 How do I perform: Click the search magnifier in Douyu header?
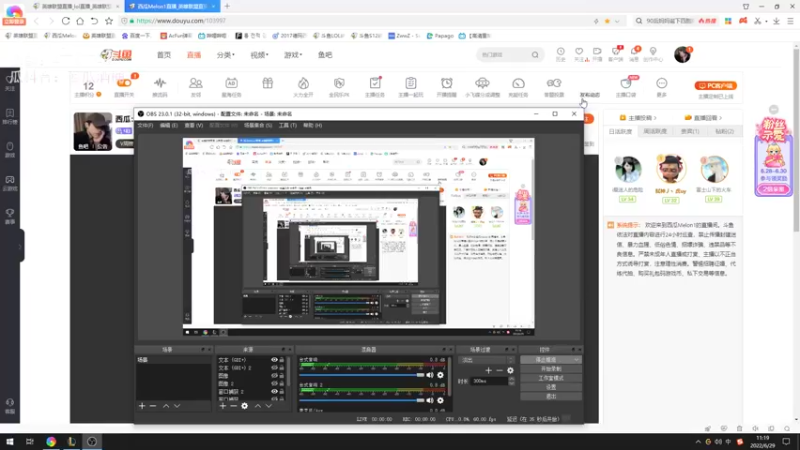click(x=535, y=55)
